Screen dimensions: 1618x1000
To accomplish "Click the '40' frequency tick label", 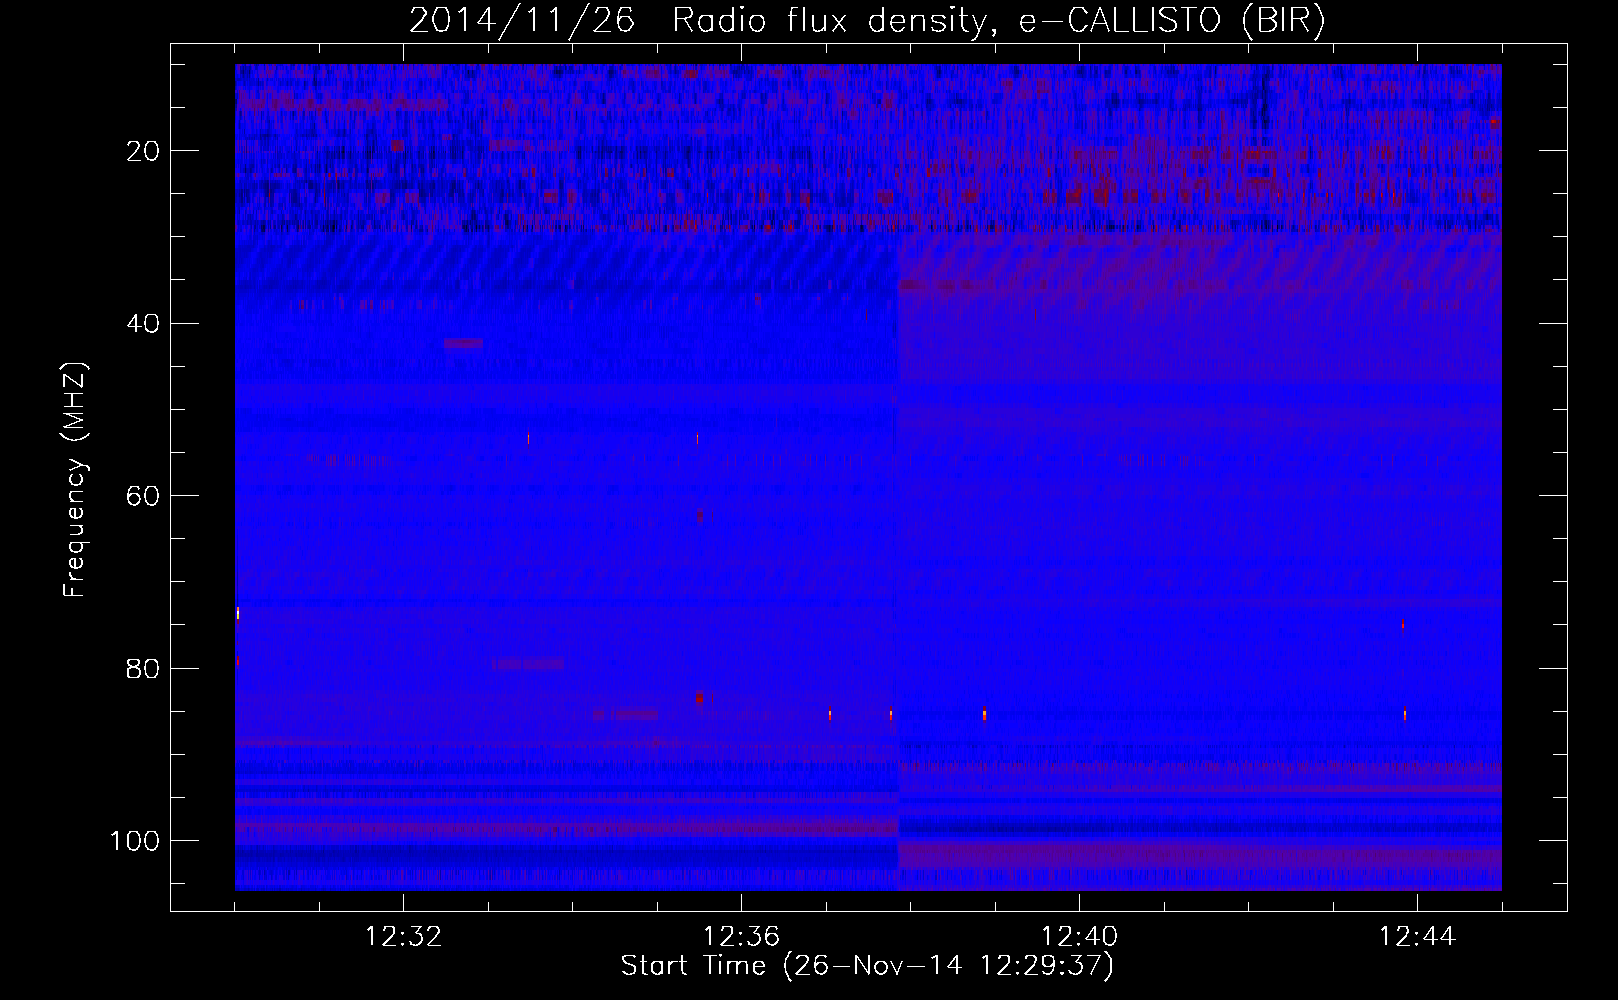I will [144, 324].
